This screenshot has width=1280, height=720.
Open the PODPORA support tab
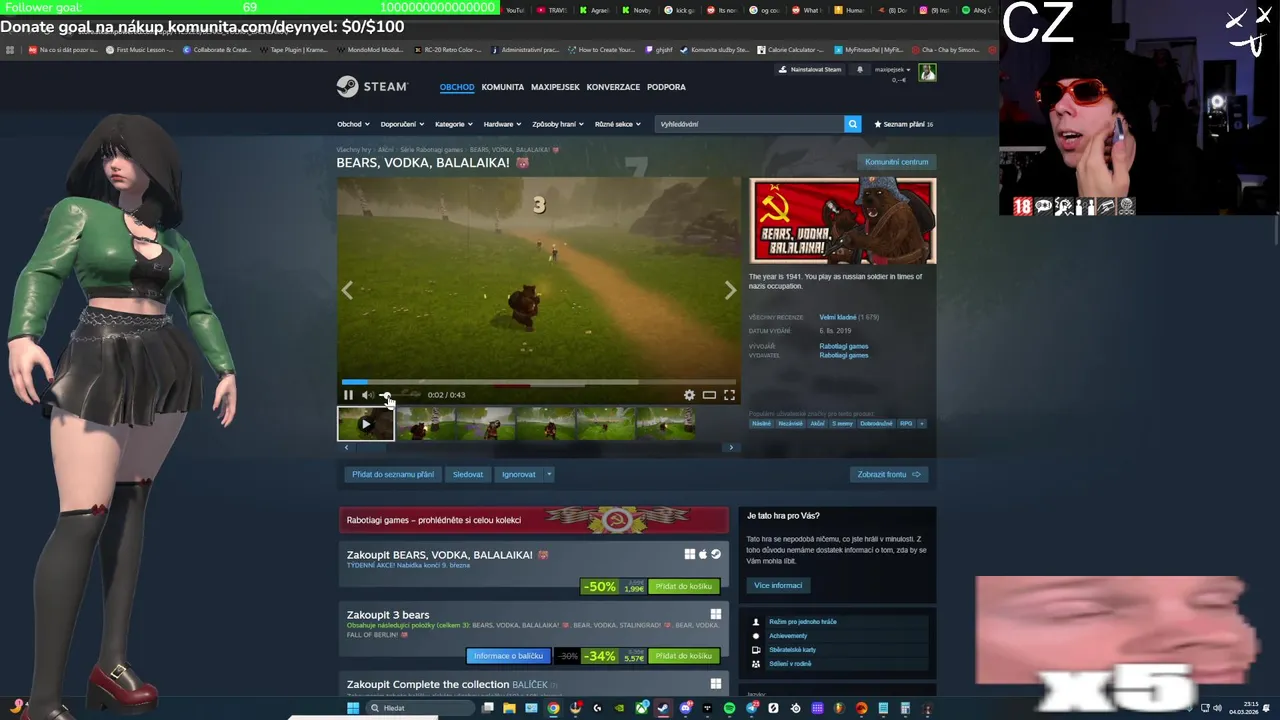coord(666,87)
